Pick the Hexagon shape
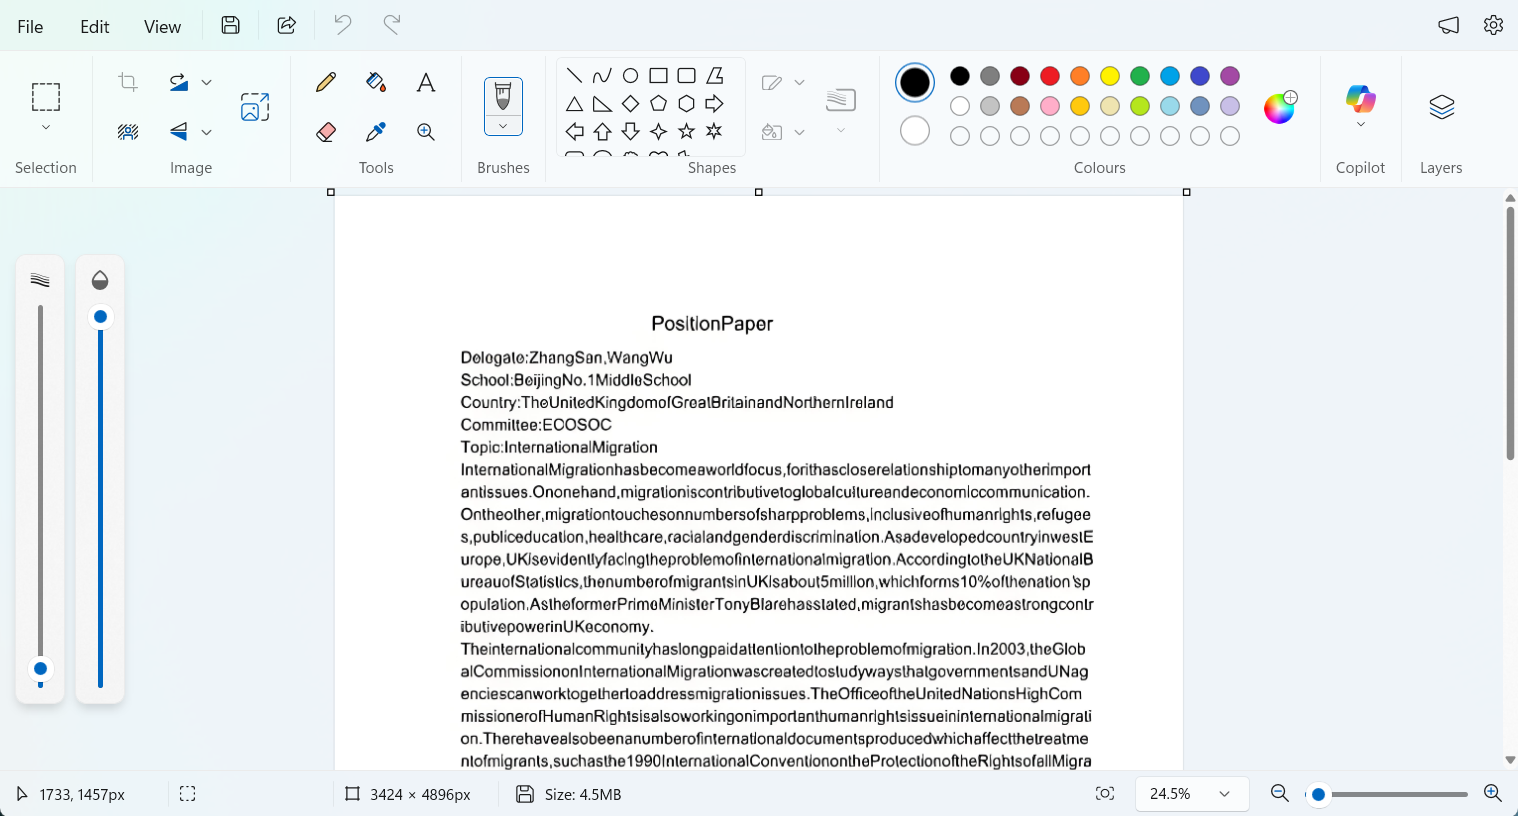This screenshot has width=1518, height=816. point(686,104)
